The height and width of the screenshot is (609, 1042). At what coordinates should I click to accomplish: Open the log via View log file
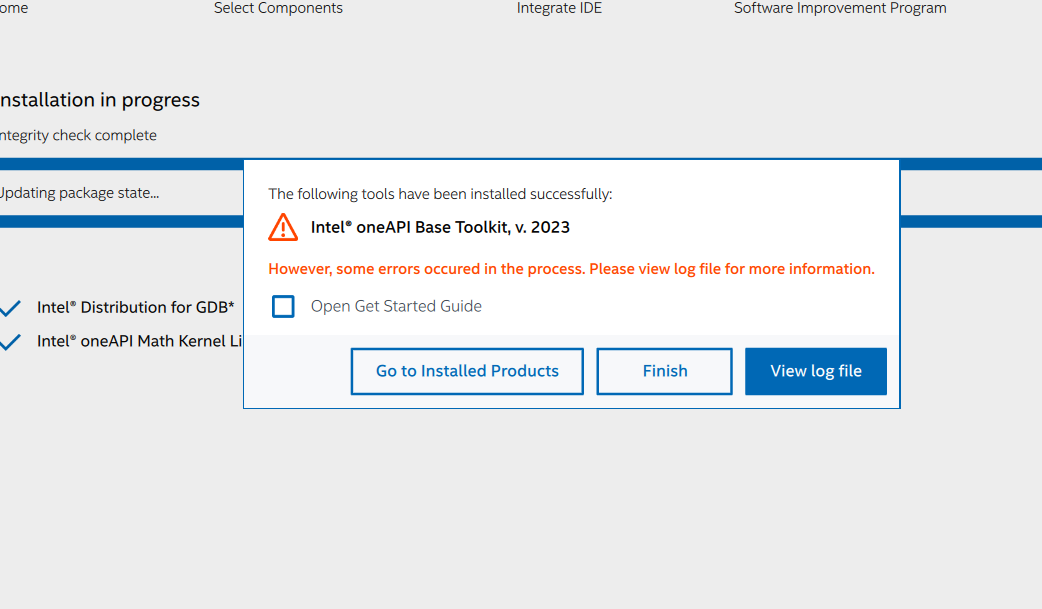pyautogui.click(x=815, y=371)
